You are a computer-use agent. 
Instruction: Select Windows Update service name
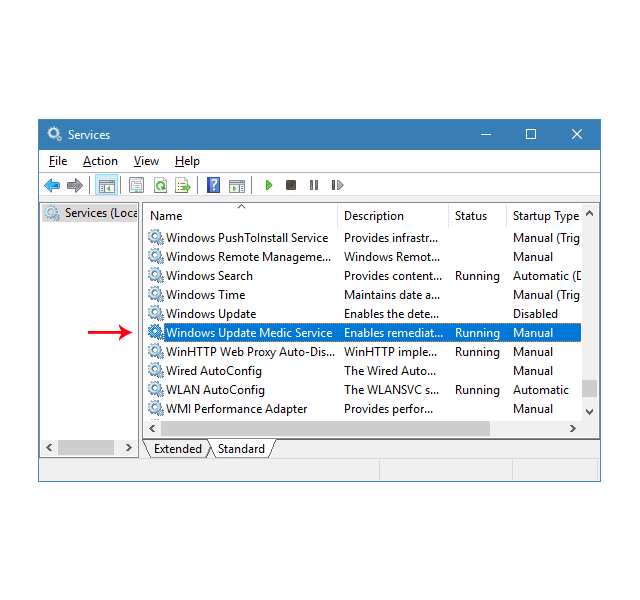click(x=211, y=314)
